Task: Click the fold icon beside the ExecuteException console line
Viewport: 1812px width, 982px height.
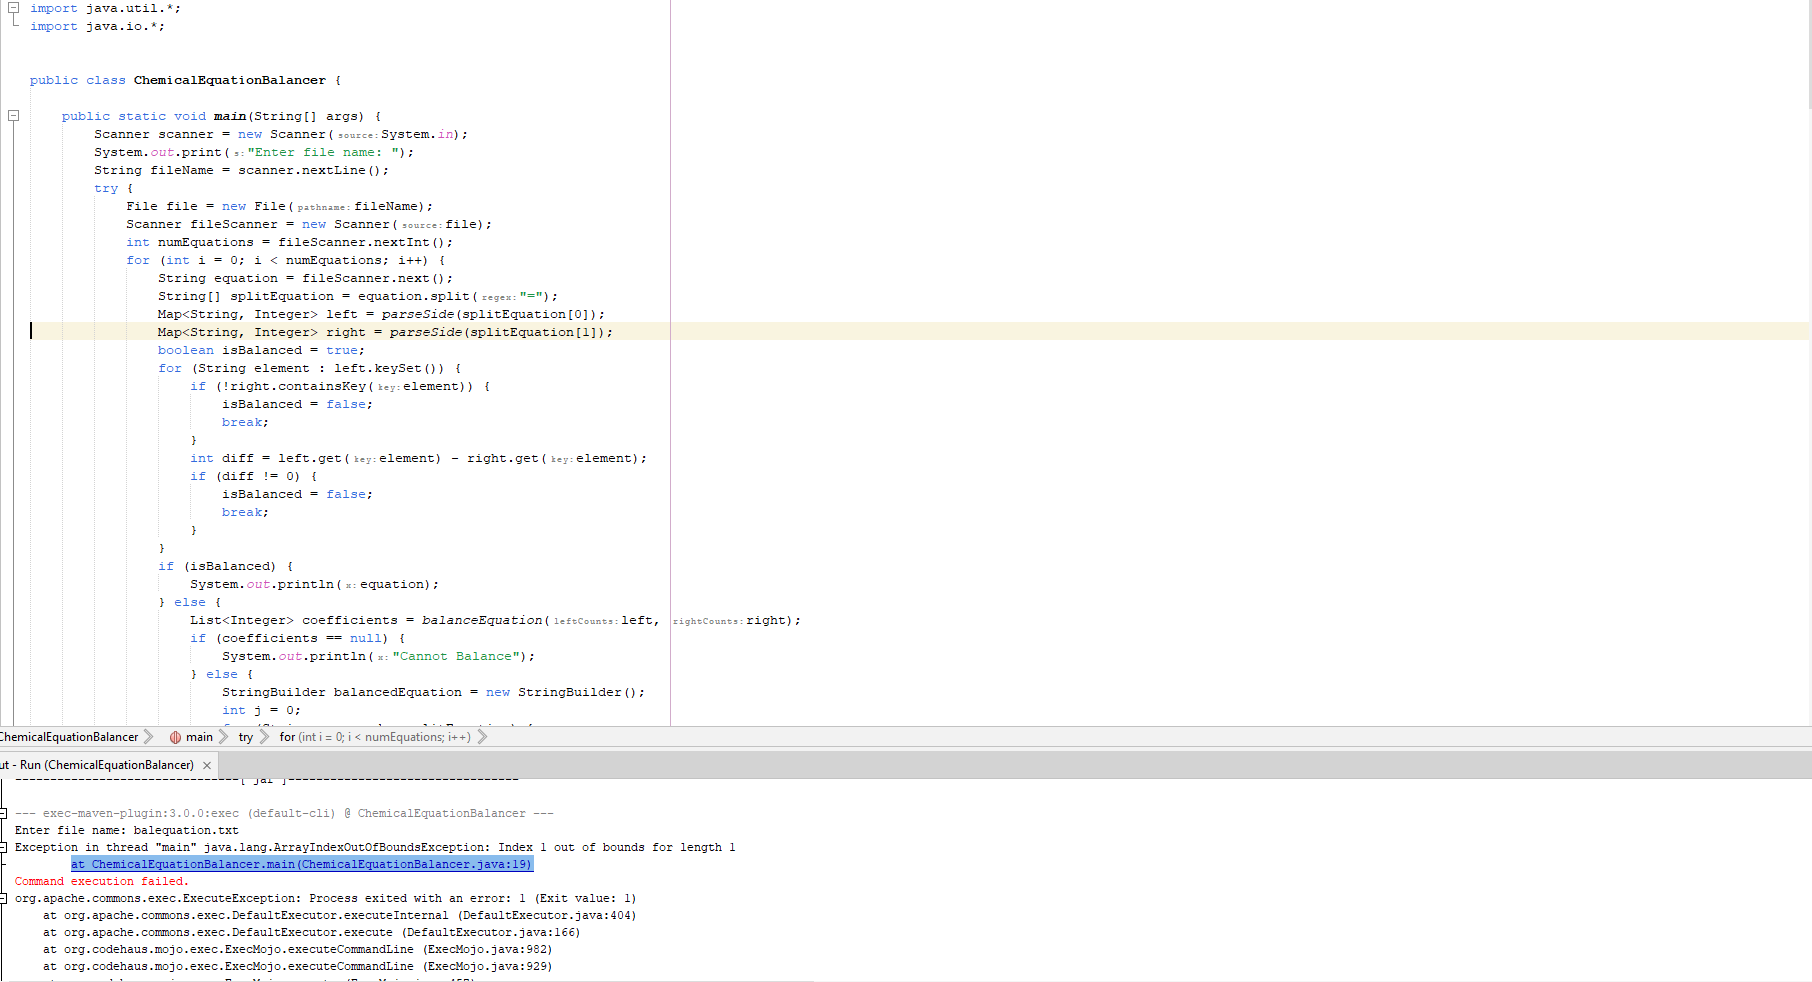Action: [x=4, y=898]
